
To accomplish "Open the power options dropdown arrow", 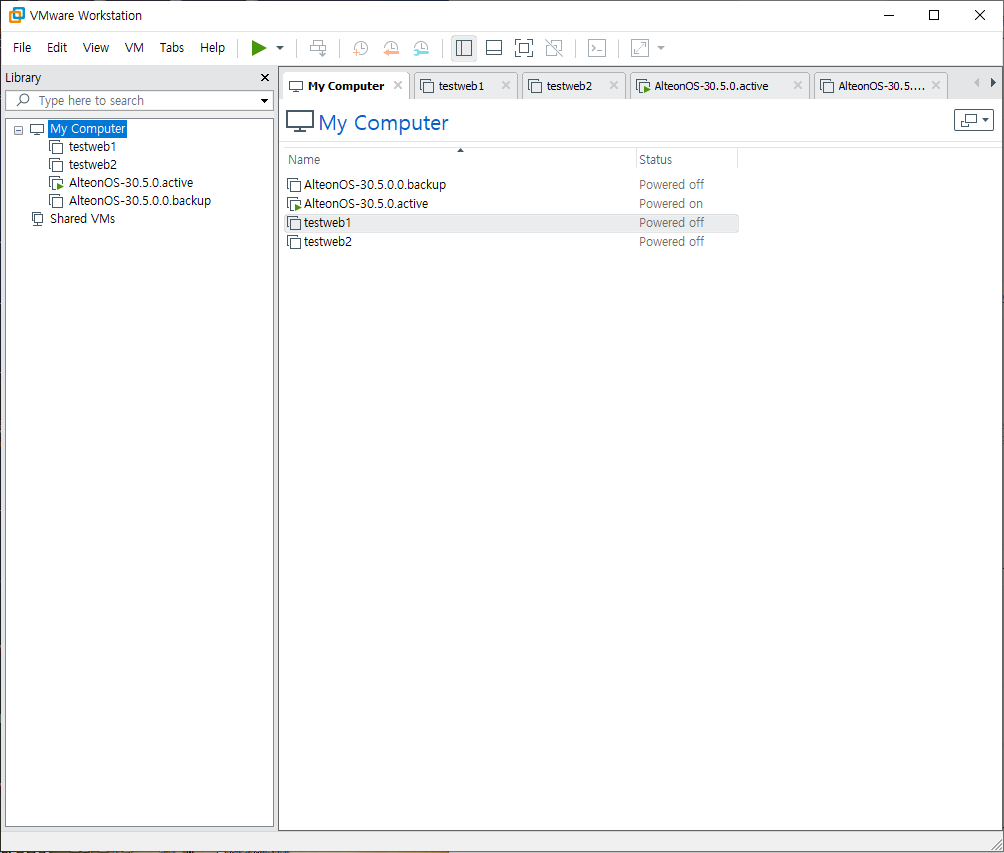I will point(280,48).
